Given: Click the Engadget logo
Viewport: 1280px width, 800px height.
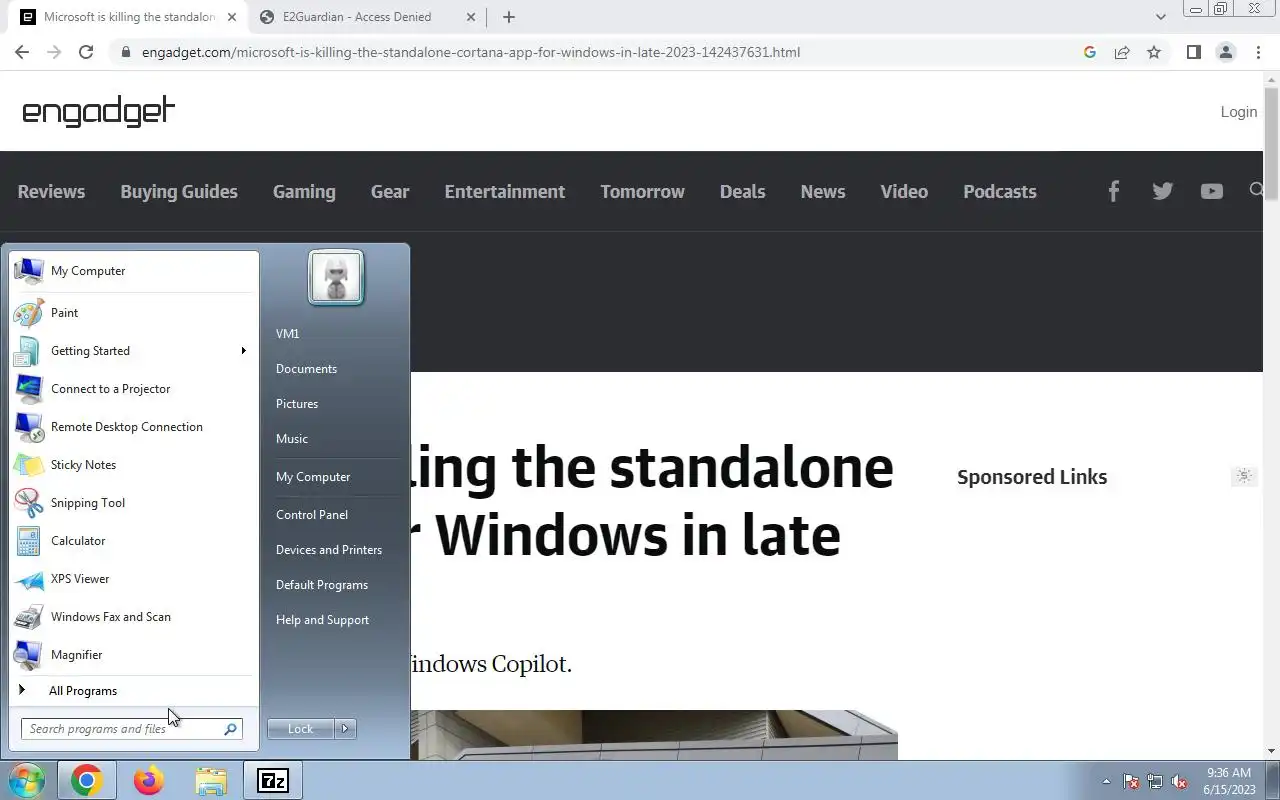Looking at the screenshot, I should point(98,111).
